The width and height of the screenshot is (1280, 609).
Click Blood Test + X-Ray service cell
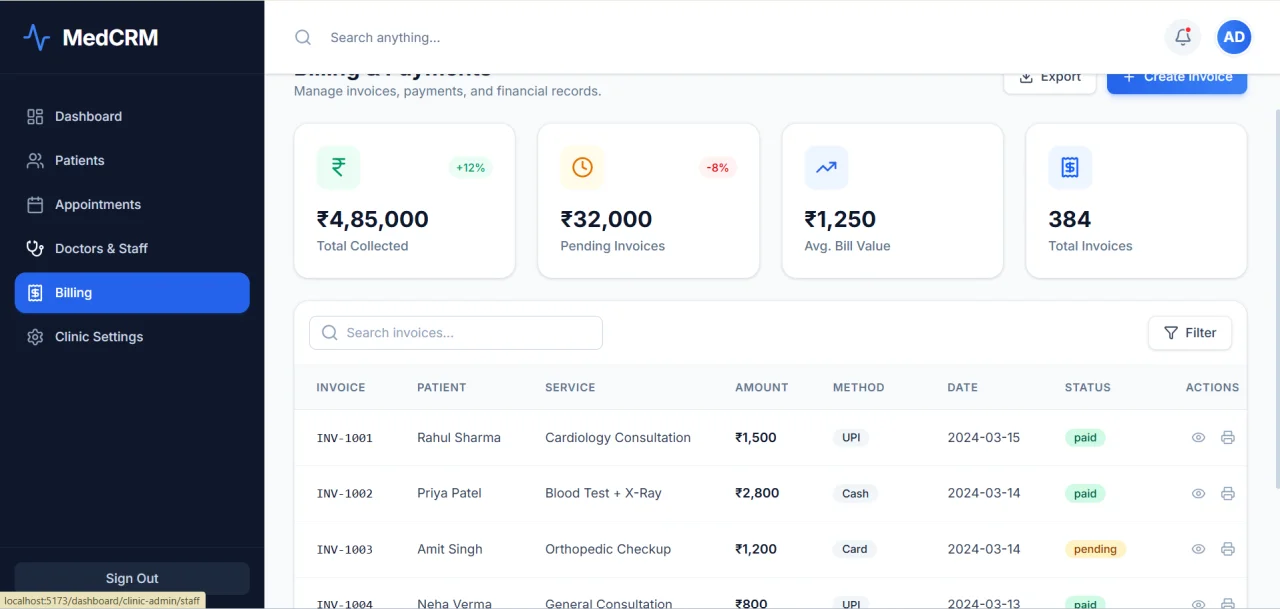tap(603, 493)
